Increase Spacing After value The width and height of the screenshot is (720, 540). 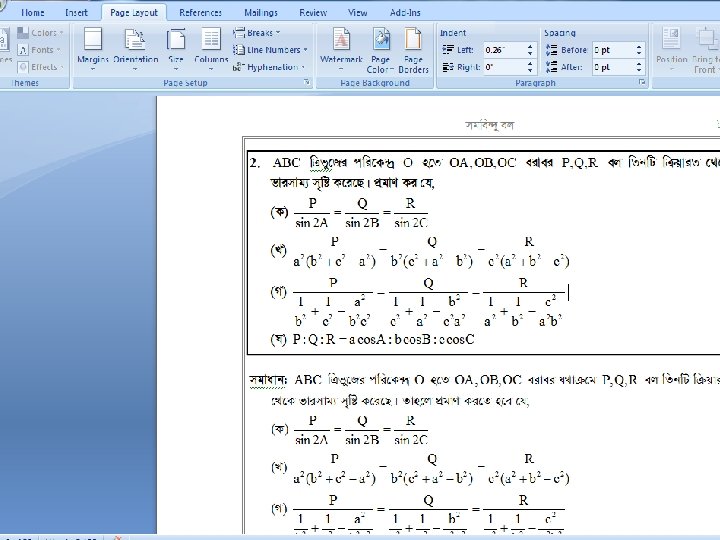[639, 64]
